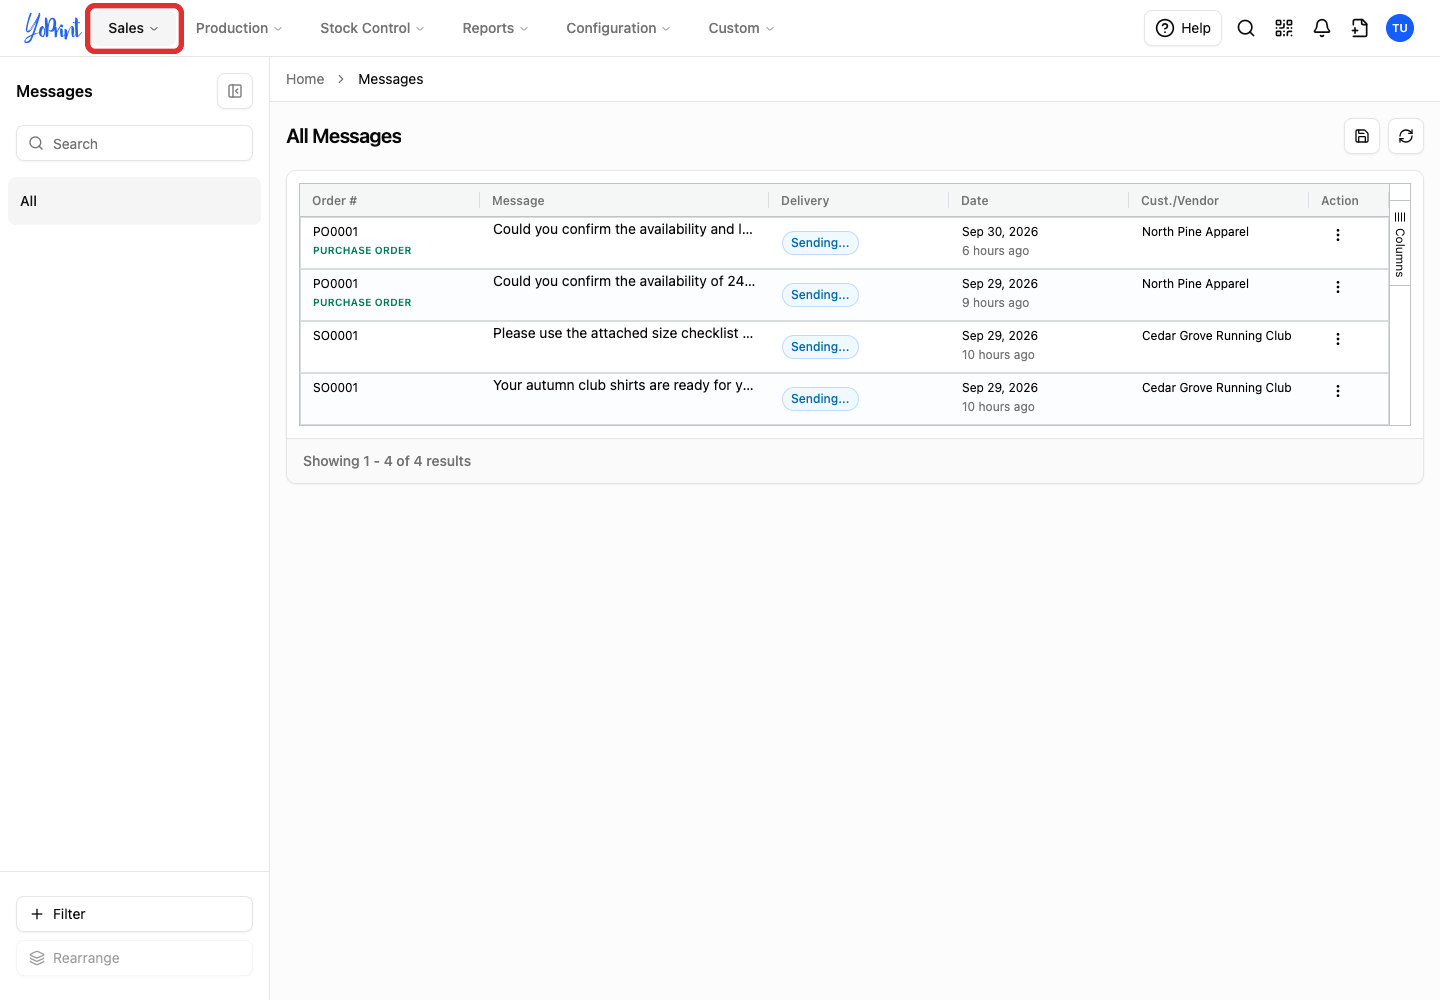Open the QR code scanner icon
Viewport: 1440px width, 1000px height.
coord(1284,28)
